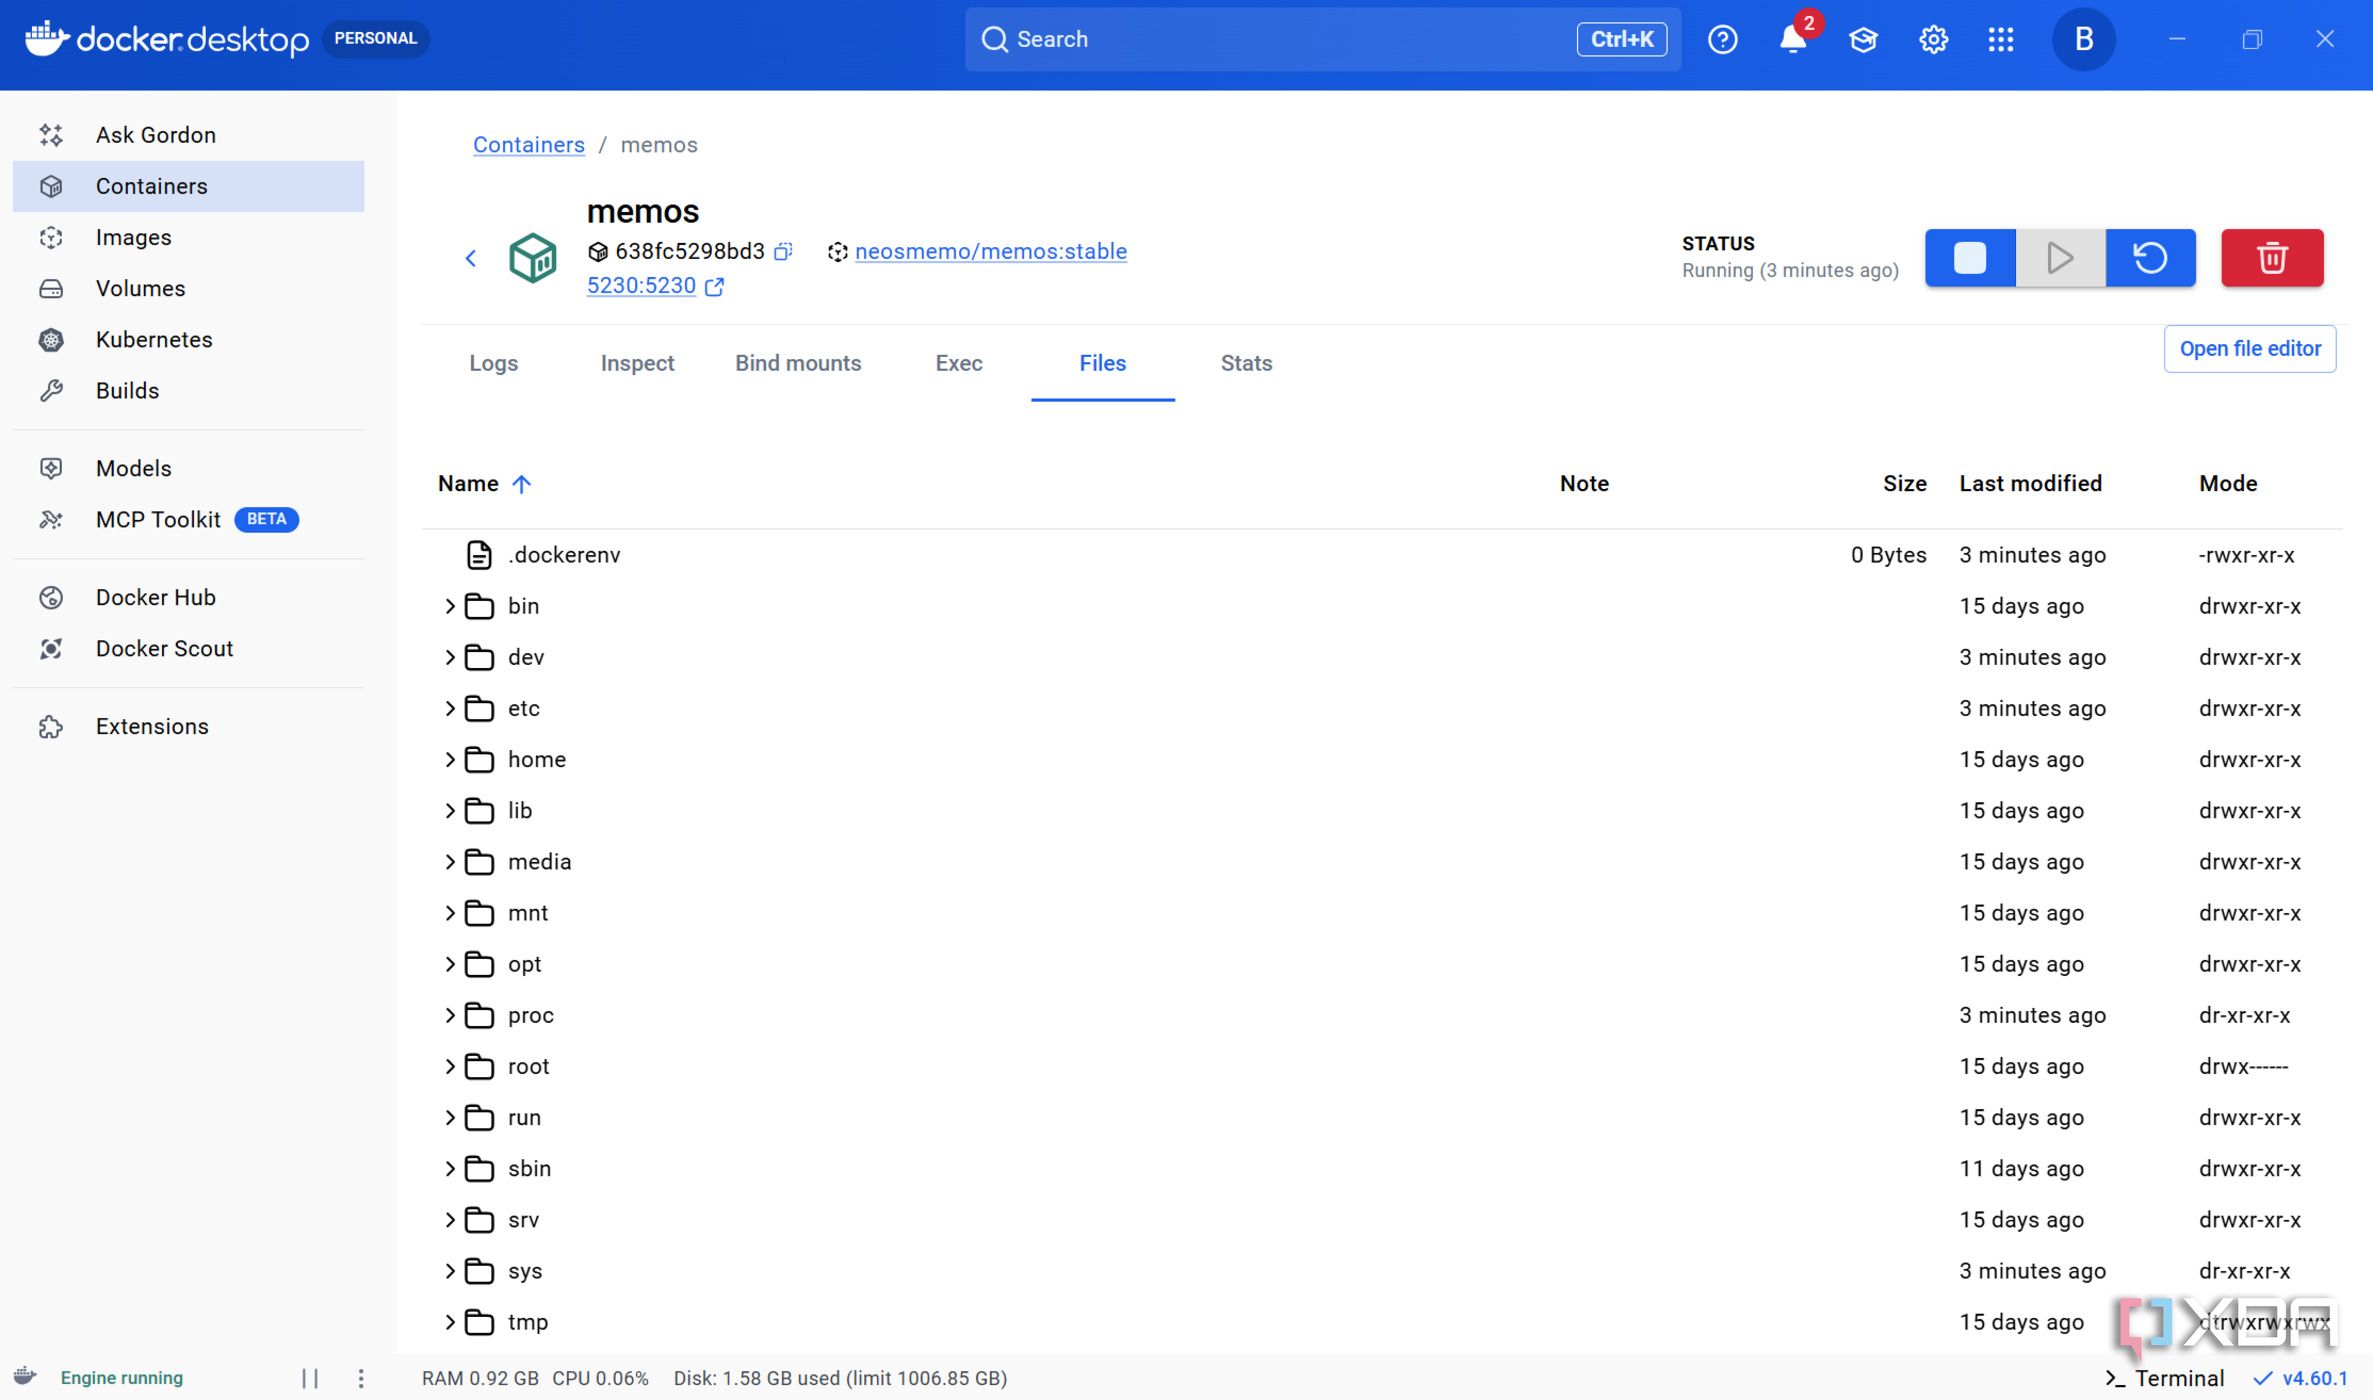Open Docker Scout in the sidebar
Image resolution: width=2373 pixels, height=1400 pixels.
[x=188, y=648]
